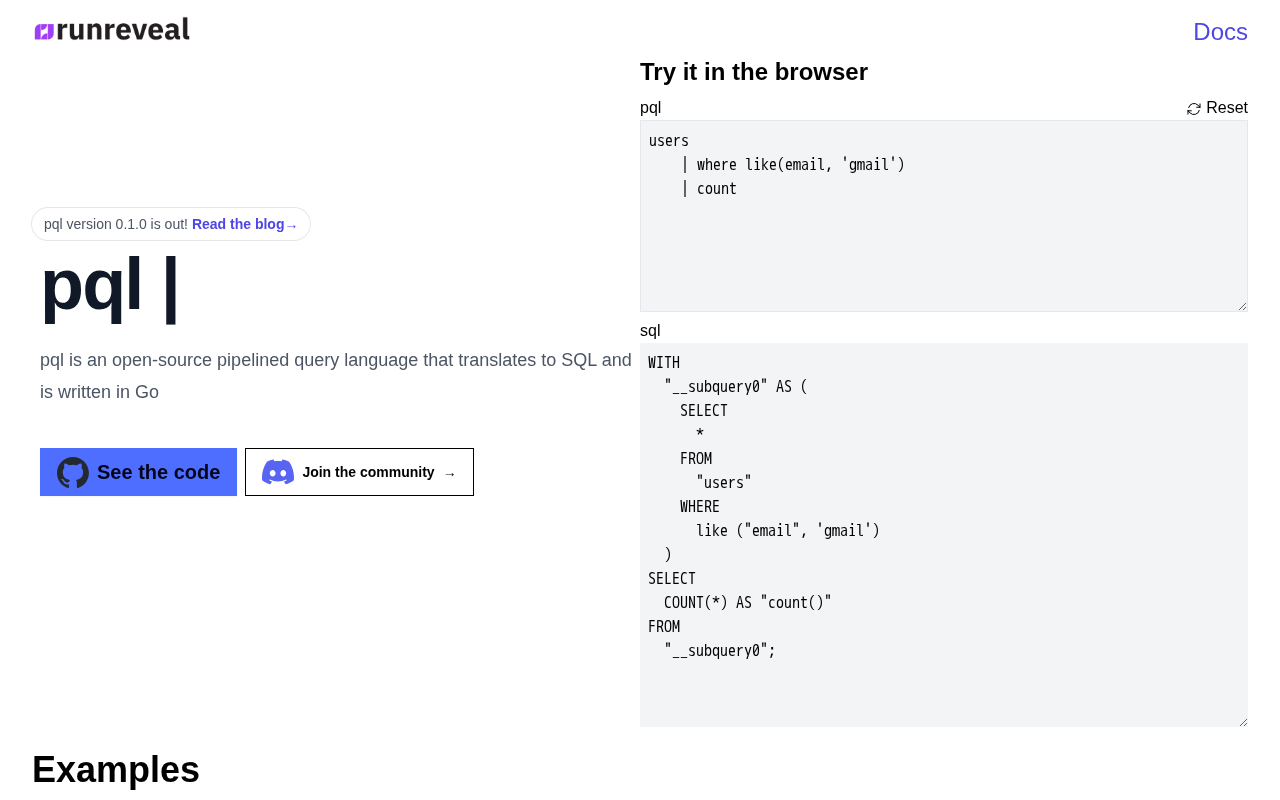Click the Discord logo icon
This screenshot has height=800, width=1280.
point(278,472)
